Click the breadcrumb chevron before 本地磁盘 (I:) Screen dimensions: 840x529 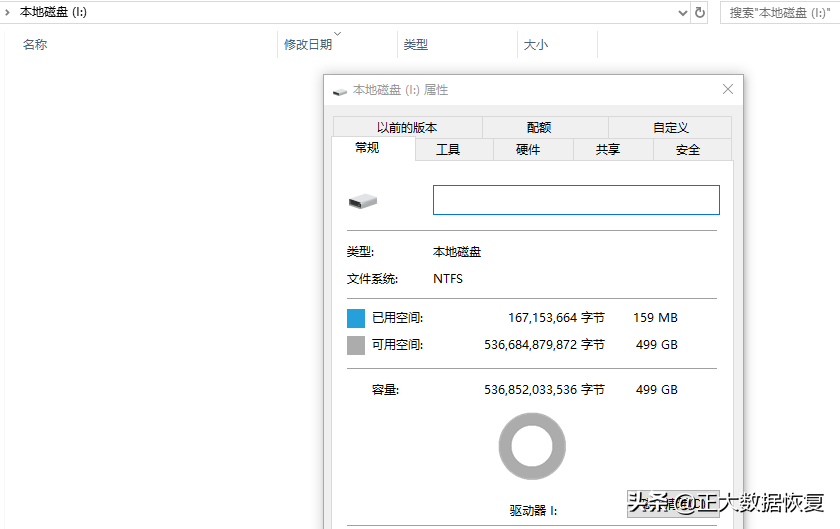[x=7, y=12]
